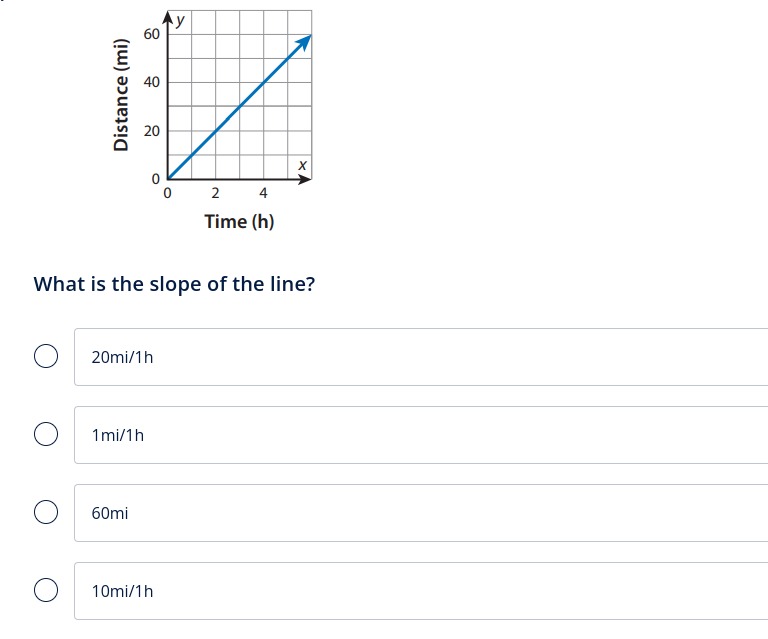The height and width of the screenshot is (639, 768).
Task: Click the 20mi/1h answer box
Action: [421, 357]
